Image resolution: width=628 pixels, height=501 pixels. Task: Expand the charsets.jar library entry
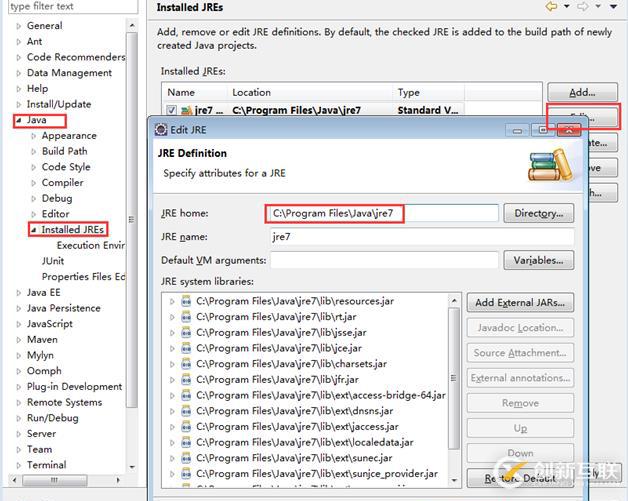172,364
